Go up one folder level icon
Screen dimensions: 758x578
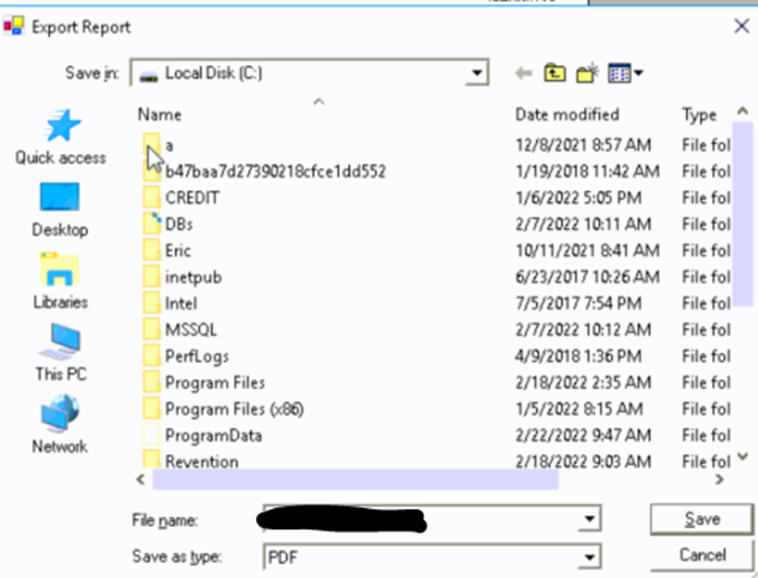[555, 73]
